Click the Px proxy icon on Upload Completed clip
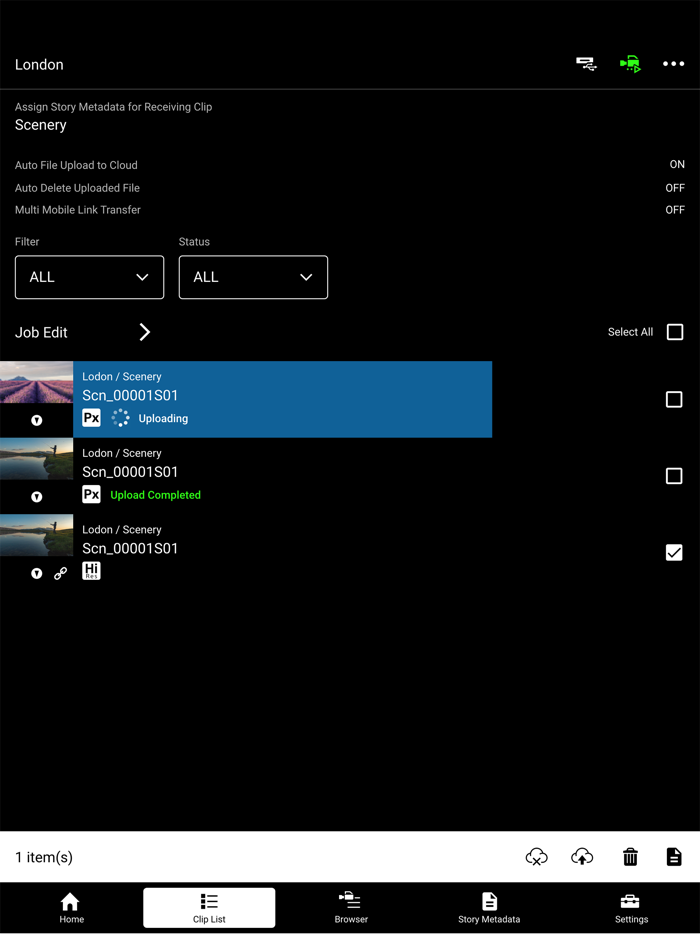This screenshot has width=700, height=934. [91, 494]
